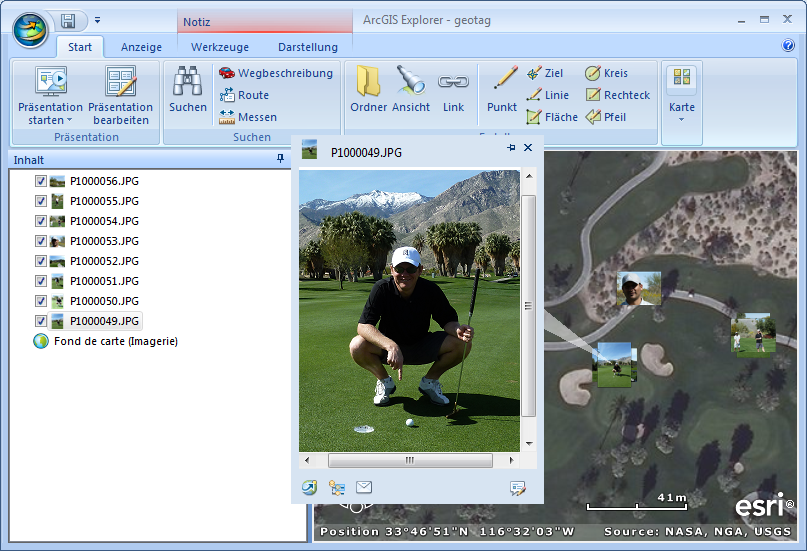Select P1000049.JPG in the Inhalt list
This screenshot has width=807, height=551.
(104, 321)
